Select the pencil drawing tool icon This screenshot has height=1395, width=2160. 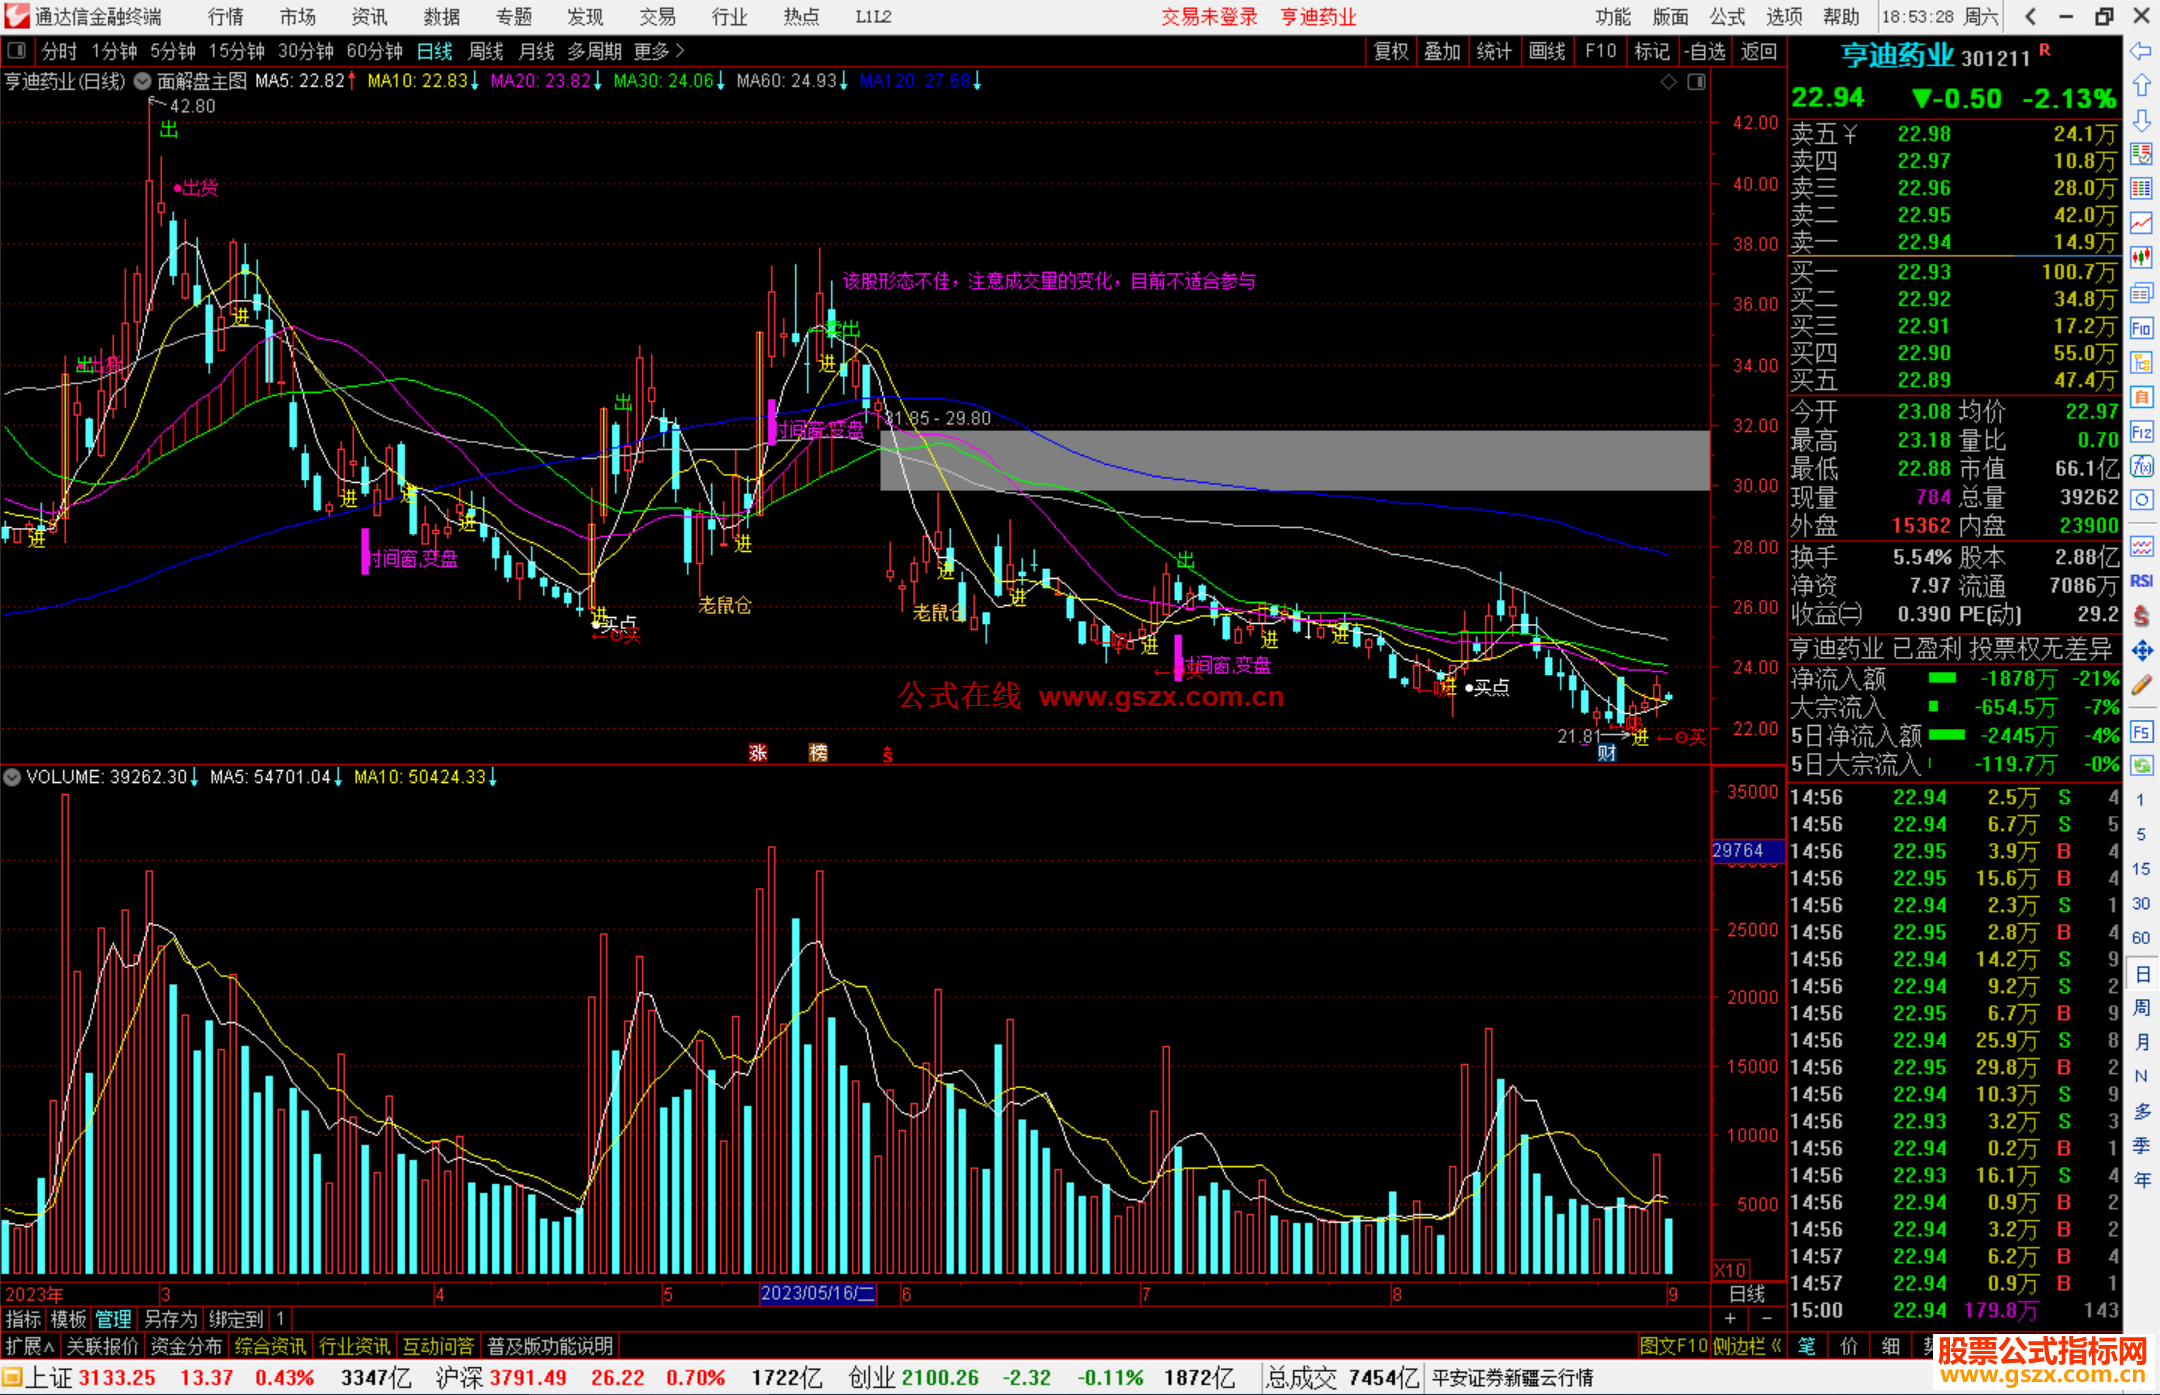(x=2141, y=685)
